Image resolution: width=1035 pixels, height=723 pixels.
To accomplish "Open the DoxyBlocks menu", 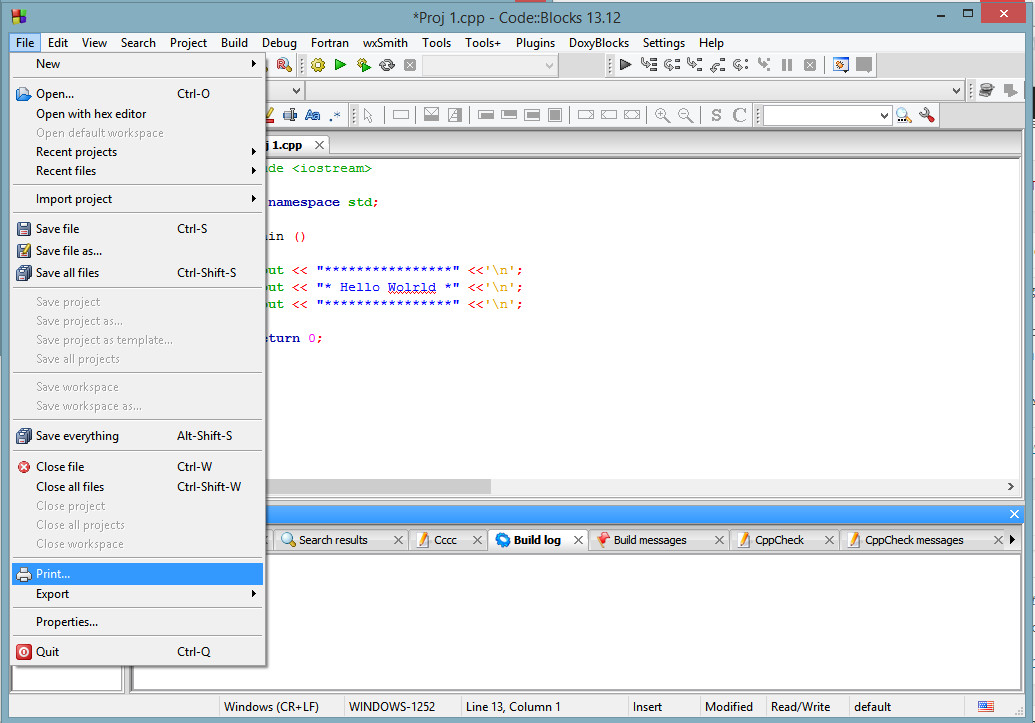I will (599, 43).
